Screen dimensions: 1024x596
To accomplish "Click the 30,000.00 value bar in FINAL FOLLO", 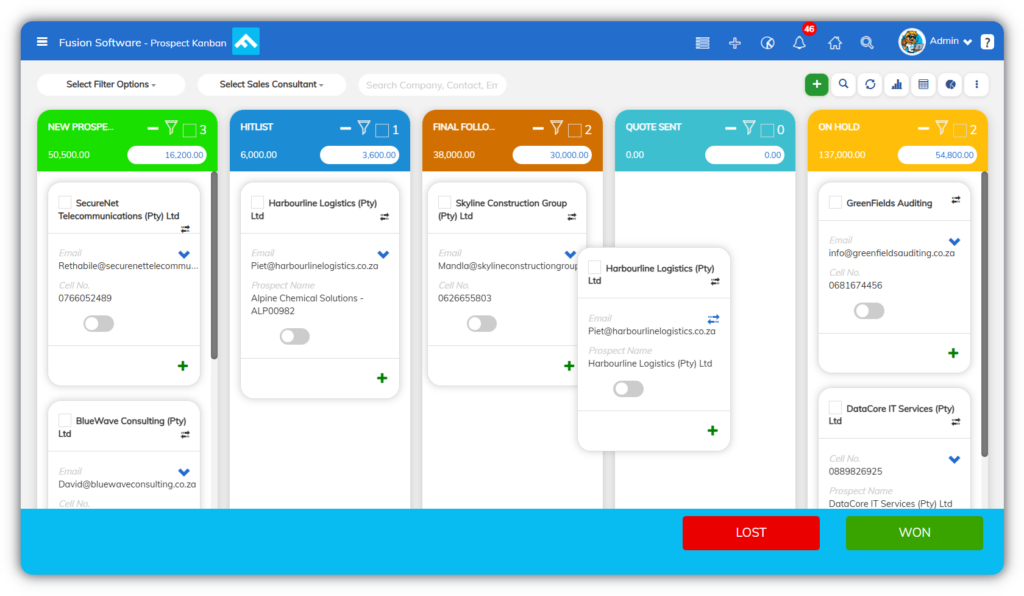I will (x=552, y=155).
